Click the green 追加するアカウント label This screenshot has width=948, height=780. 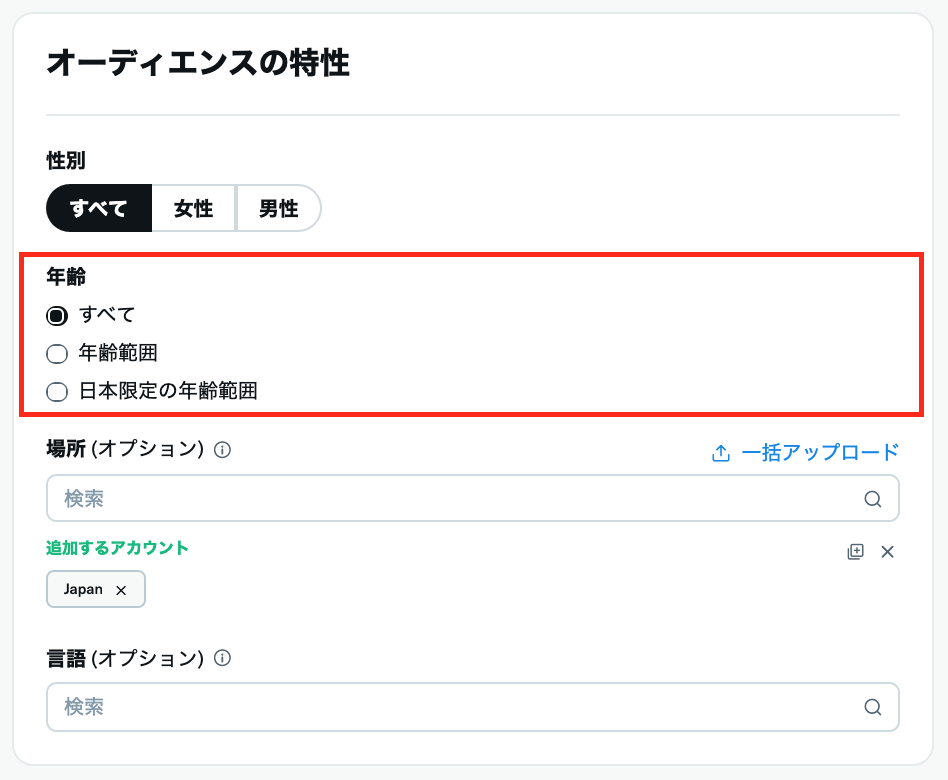coord(117,548)
